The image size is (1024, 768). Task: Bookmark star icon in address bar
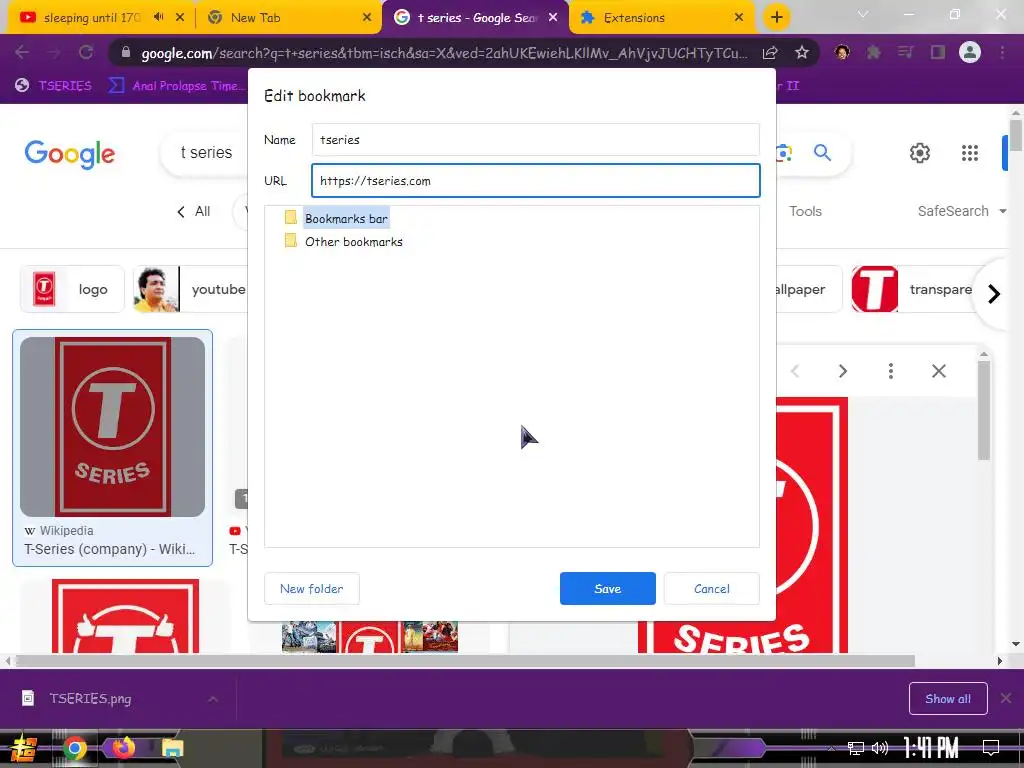[x=802, y=52]
